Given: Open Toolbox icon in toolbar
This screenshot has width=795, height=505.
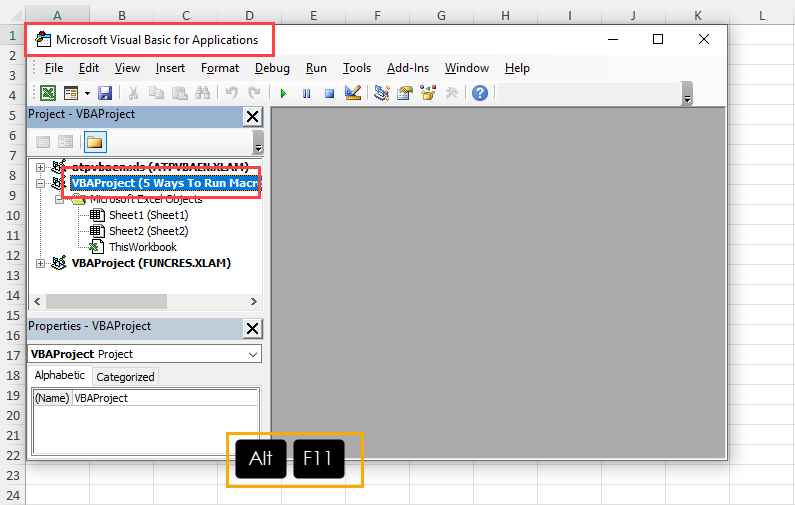Looking at the screenshot, I should coord(451,93).
